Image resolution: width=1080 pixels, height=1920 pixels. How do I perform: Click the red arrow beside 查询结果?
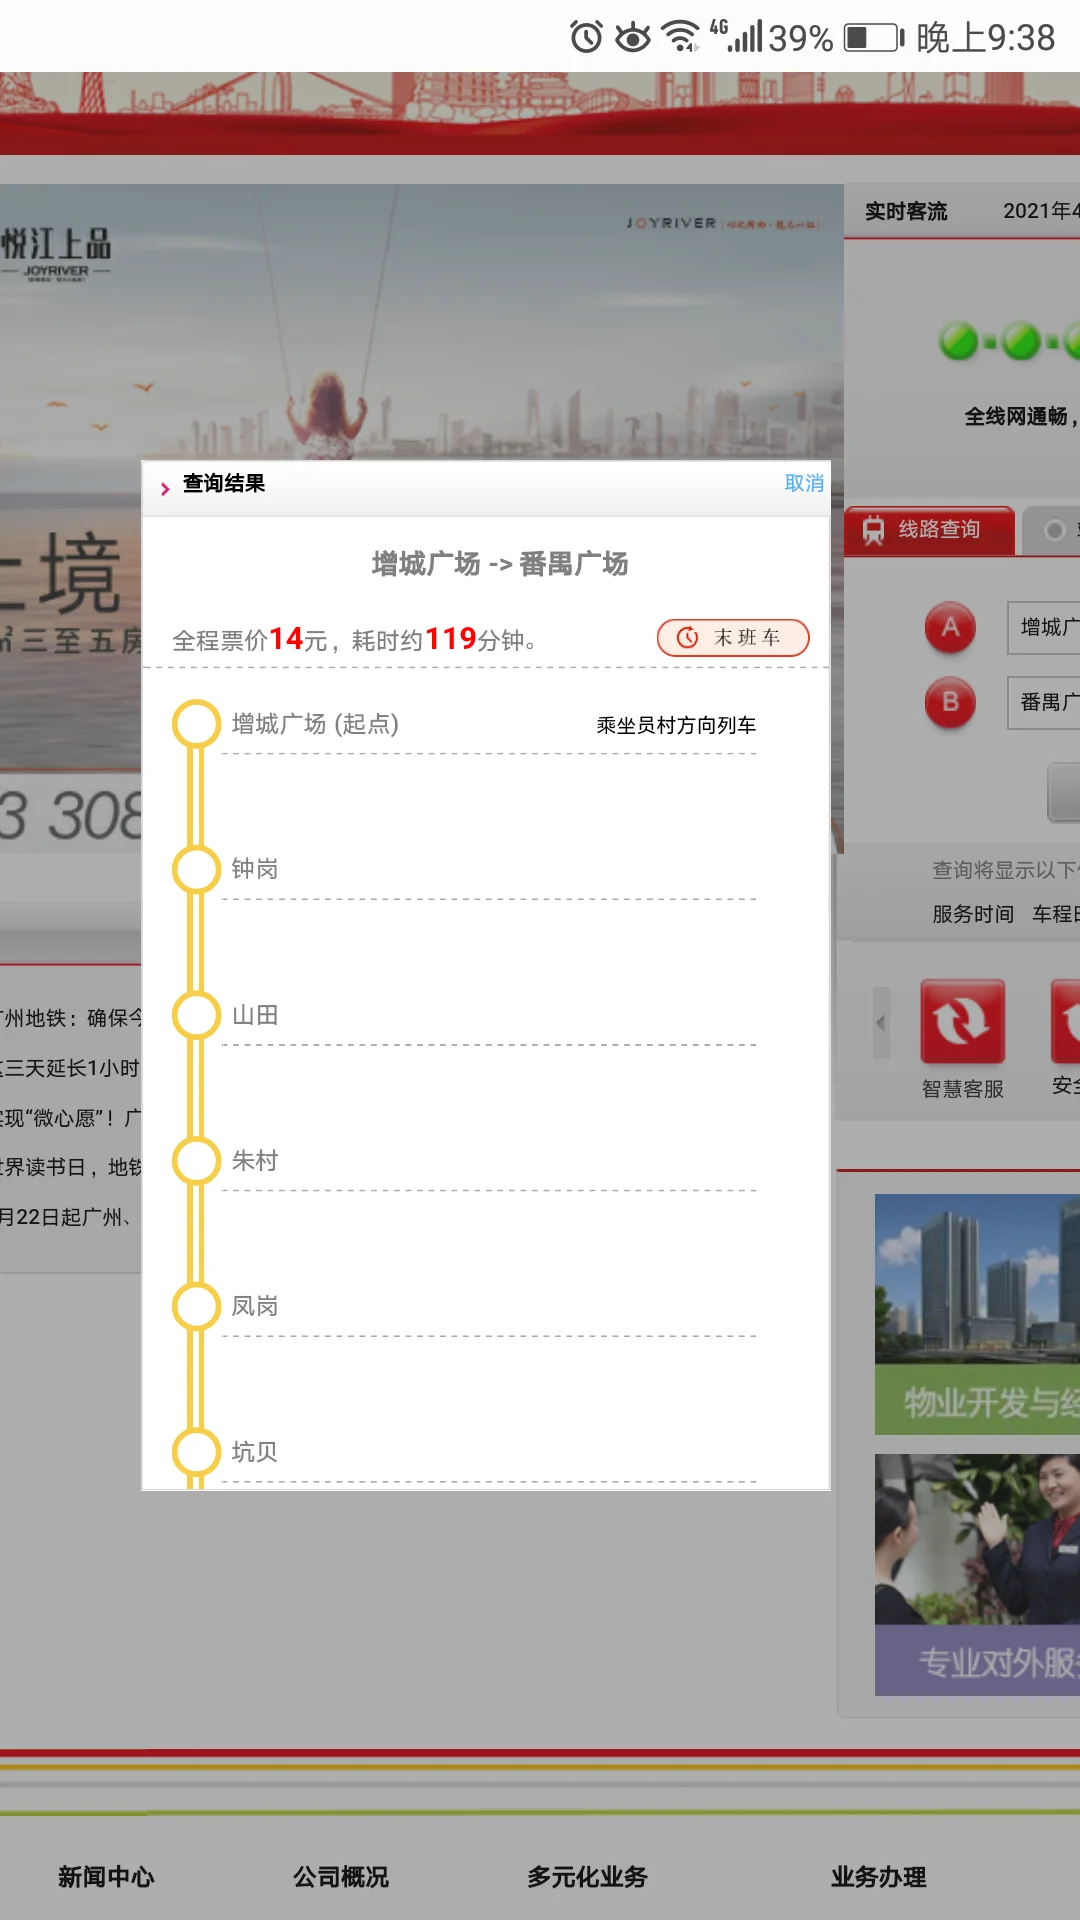click(165, 488)
